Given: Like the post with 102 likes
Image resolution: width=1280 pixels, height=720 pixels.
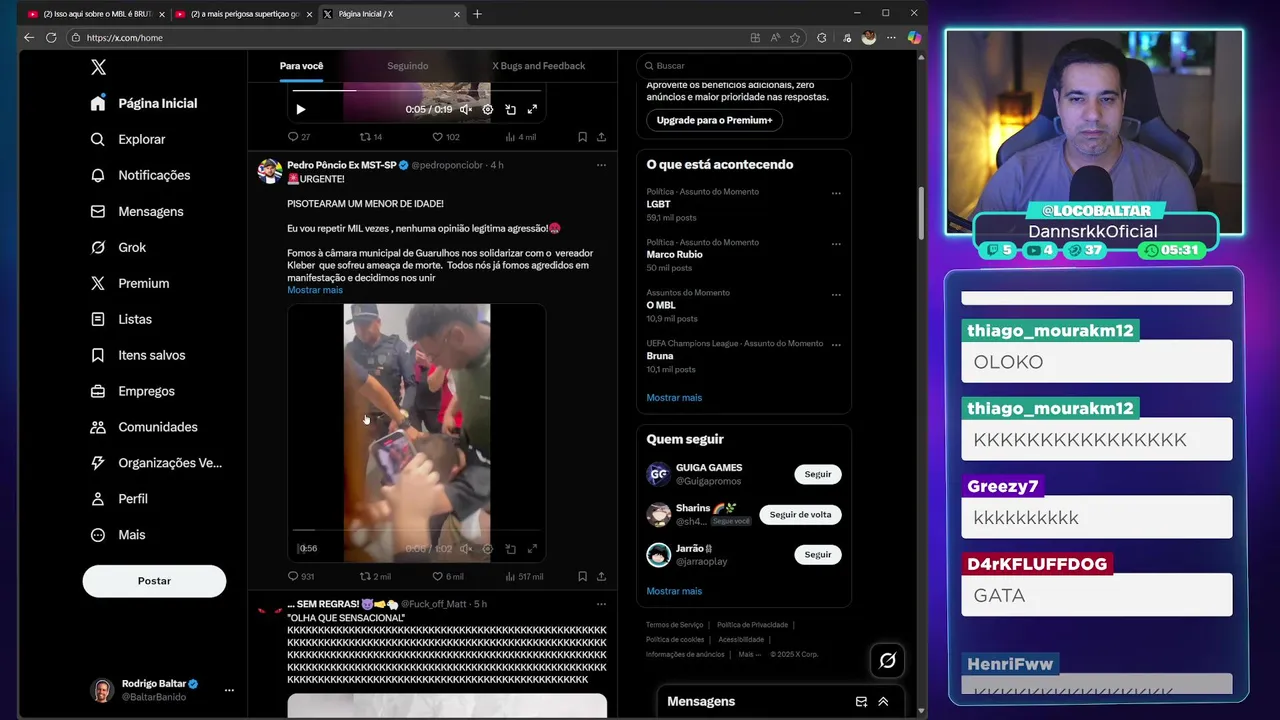Looking at the screenshot, I should click(446, 137).
